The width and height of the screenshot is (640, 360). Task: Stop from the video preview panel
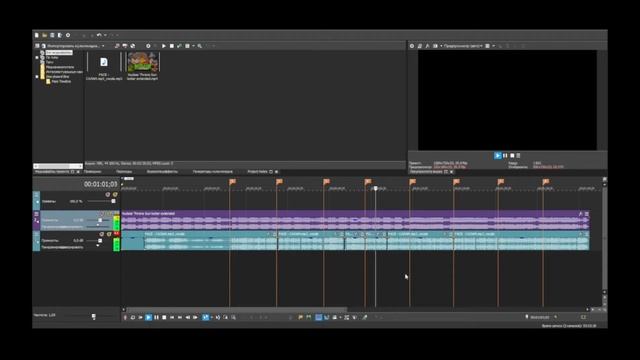(512, 156)
